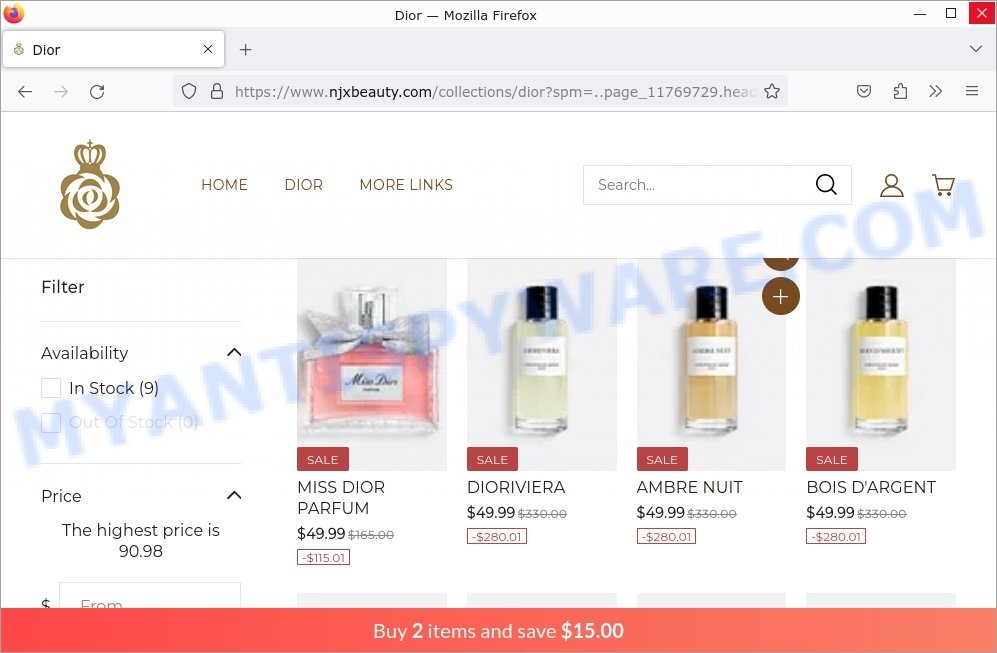Click the gold rose crown logo

90,184
